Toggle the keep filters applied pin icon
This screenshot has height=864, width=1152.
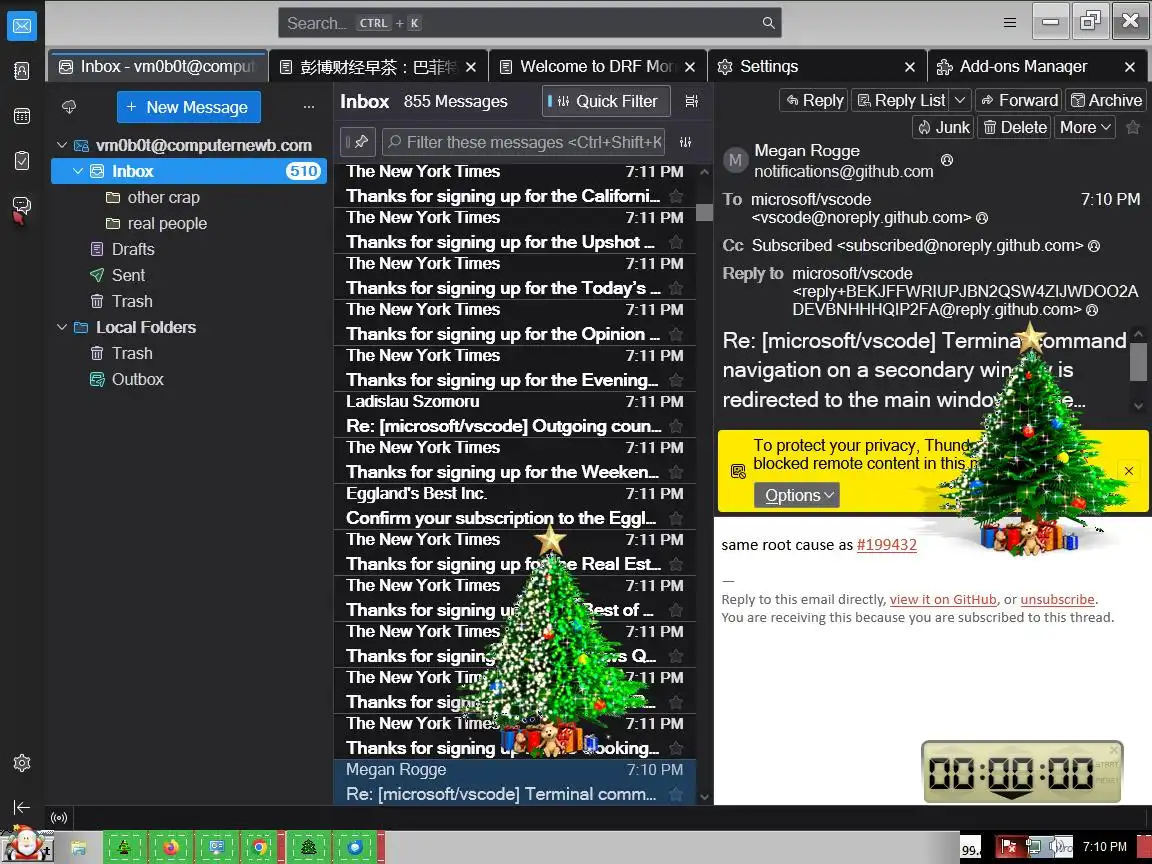click(358, 142)
